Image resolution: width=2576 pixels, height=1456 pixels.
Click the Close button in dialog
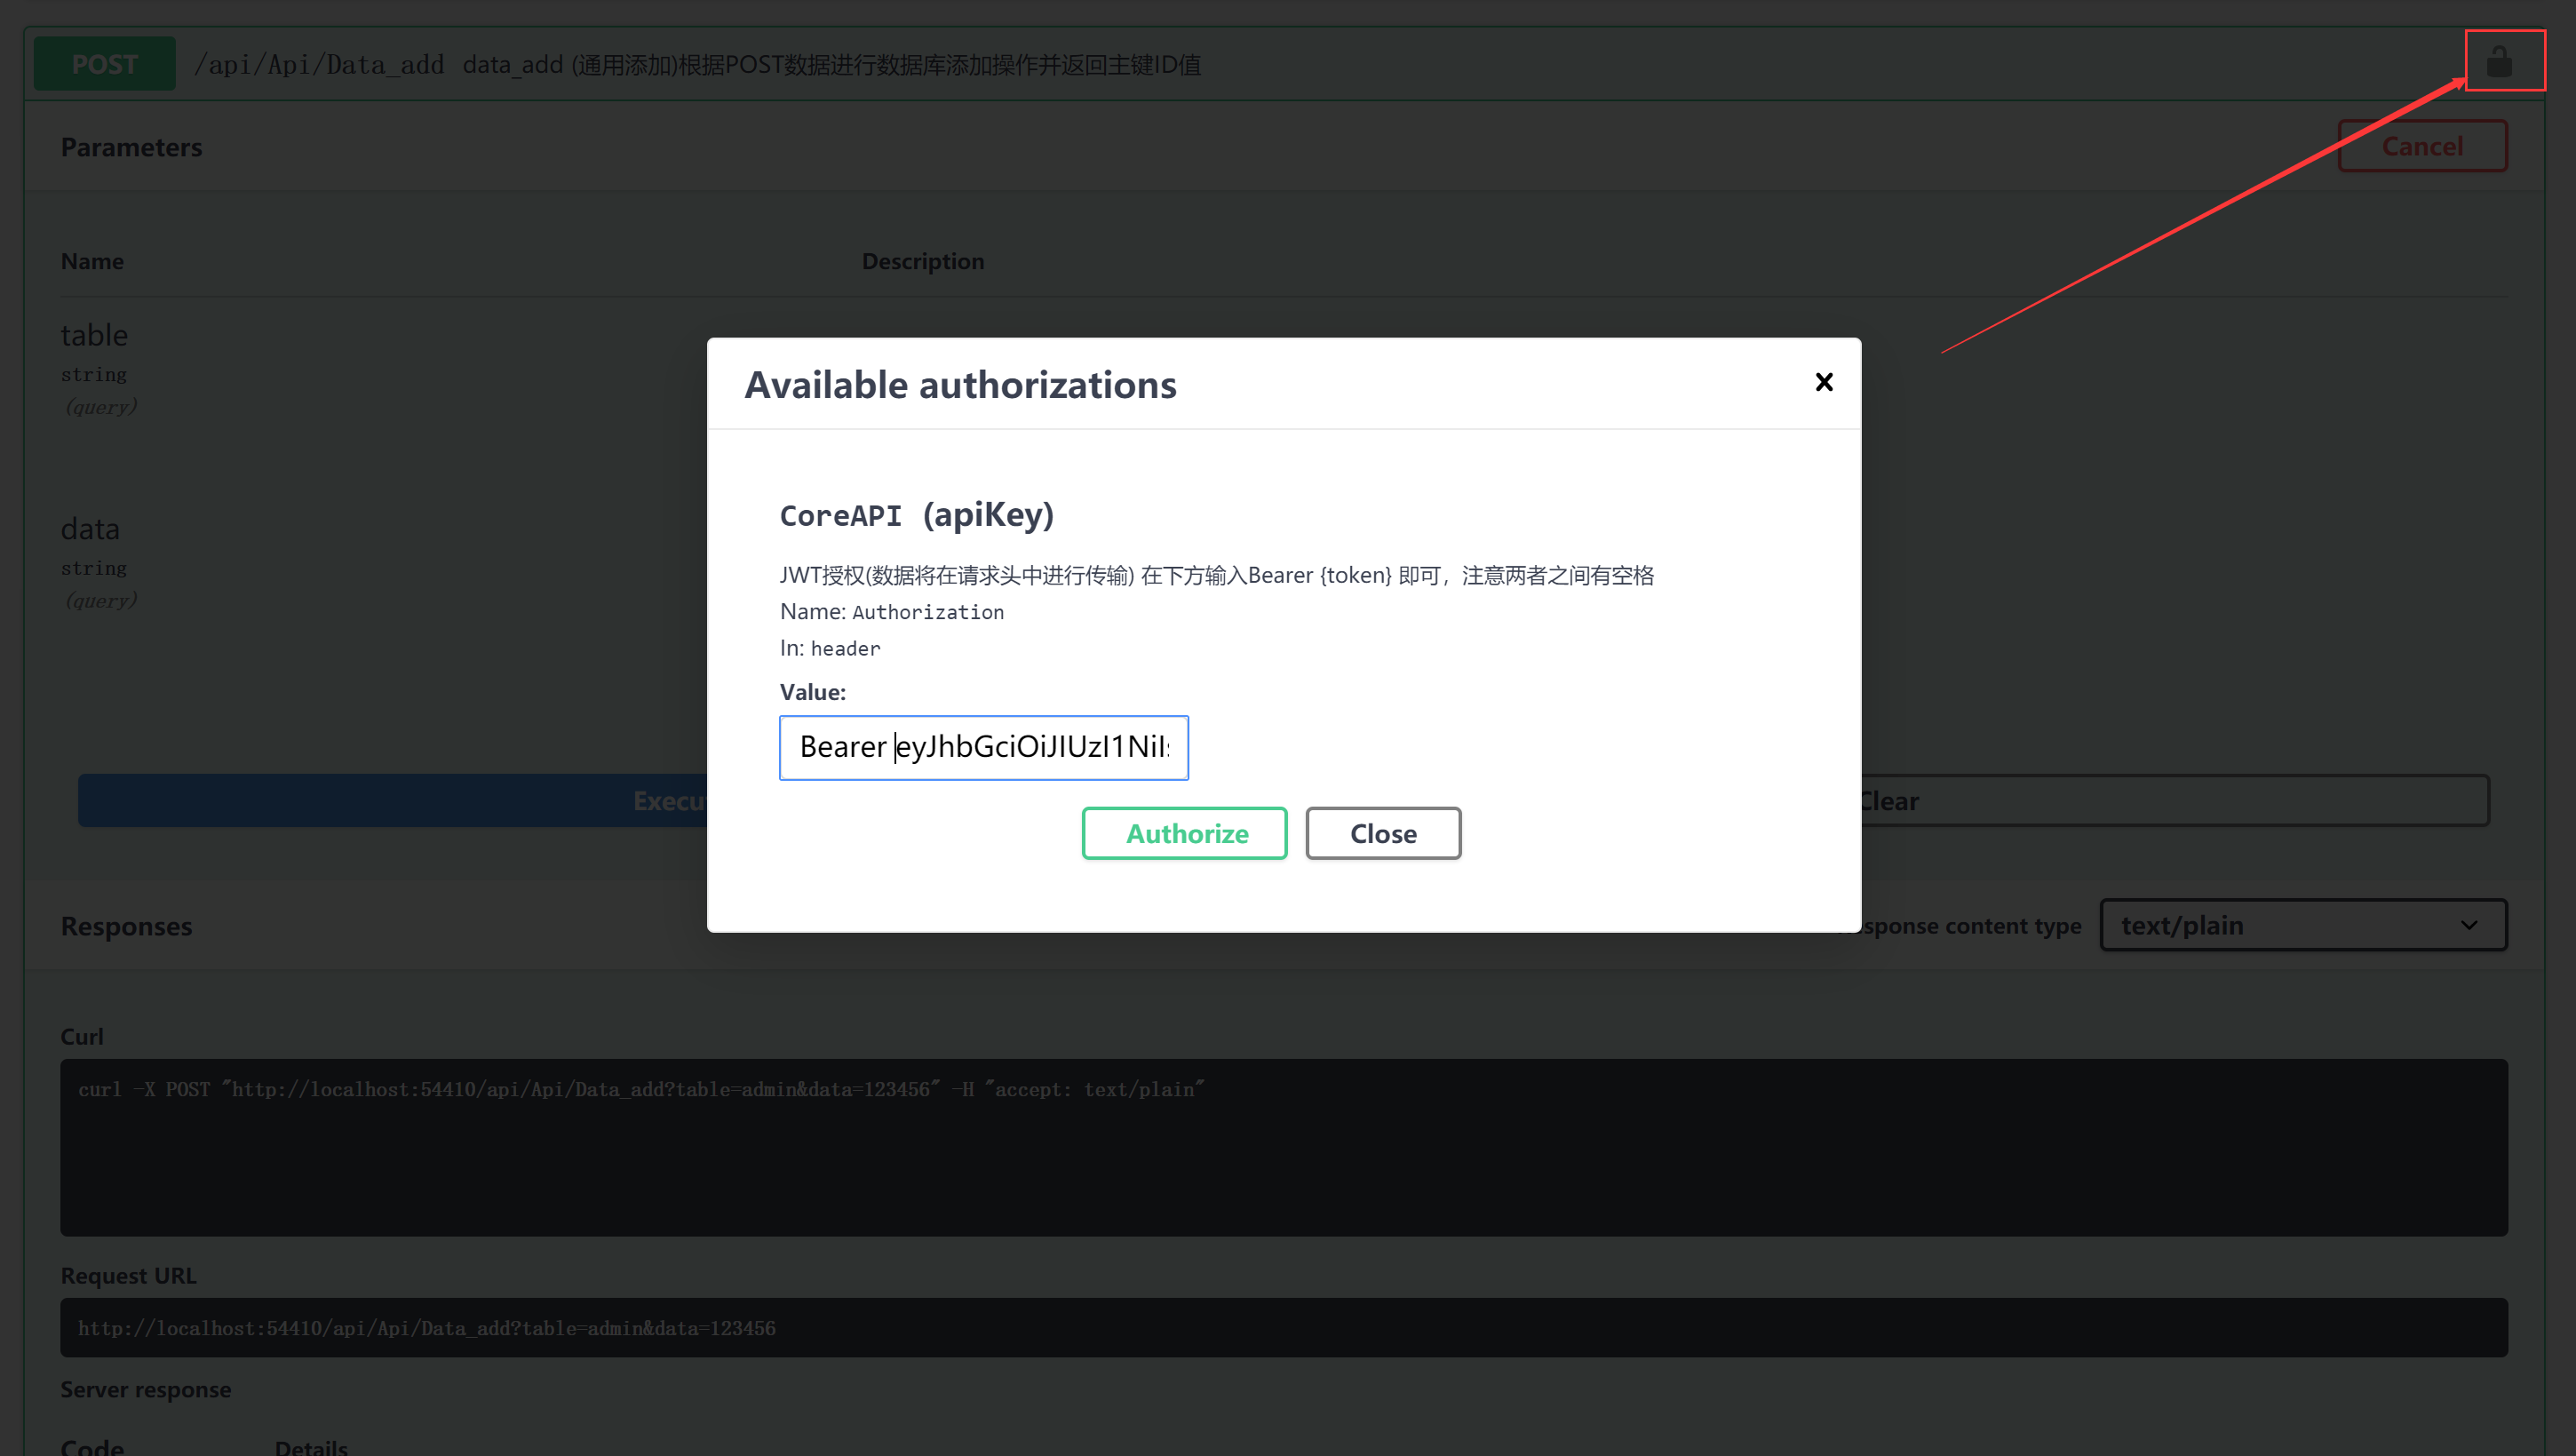[x=1384, y=831]
